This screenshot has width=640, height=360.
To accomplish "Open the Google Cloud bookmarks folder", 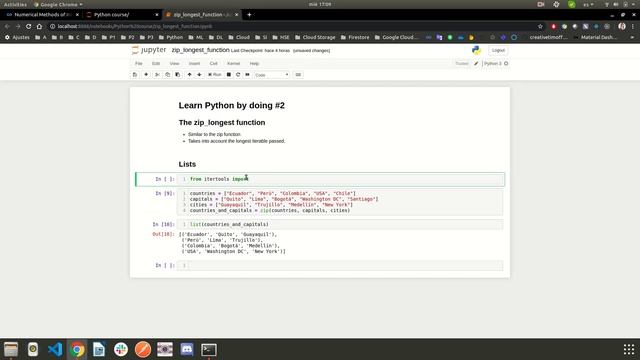I will (396, 37).
